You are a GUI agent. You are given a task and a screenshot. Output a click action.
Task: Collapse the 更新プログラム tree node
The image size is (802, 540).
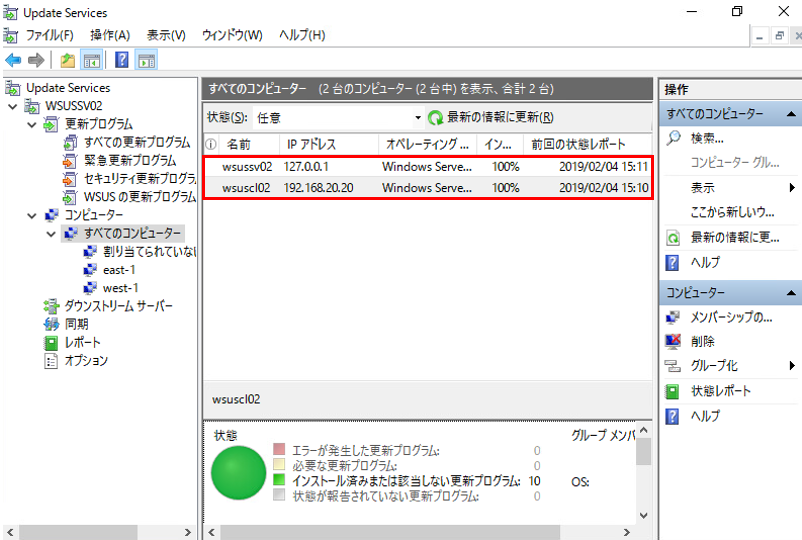coord(32,124)
